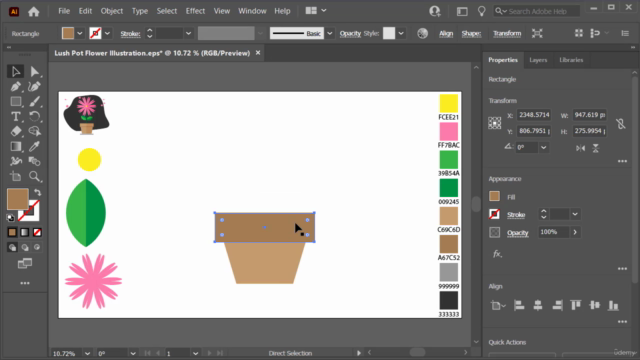This screenshot has width=640, height=360.
Task: Click the Isolate Selected Object icon
Action: (x=537, y=33)
